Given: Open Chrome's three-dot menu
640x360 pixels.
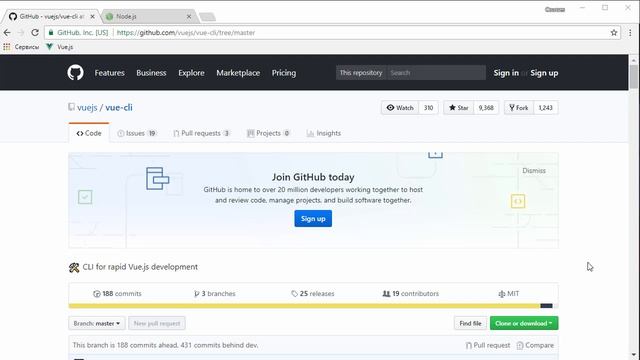Looking at the screenshot, I should pyautogui.click(x=630, y=33).
